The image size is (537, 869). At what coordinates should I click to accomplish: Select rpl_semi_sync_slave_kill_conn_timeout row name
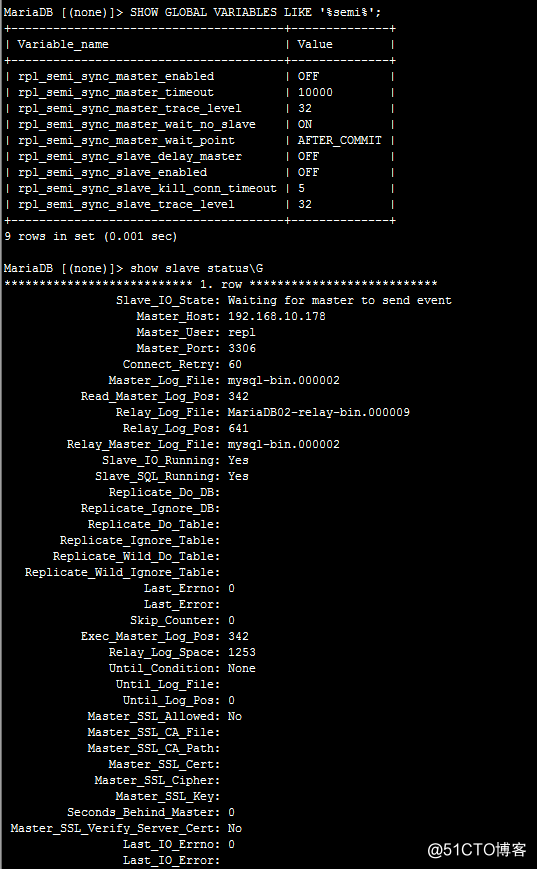147,188
